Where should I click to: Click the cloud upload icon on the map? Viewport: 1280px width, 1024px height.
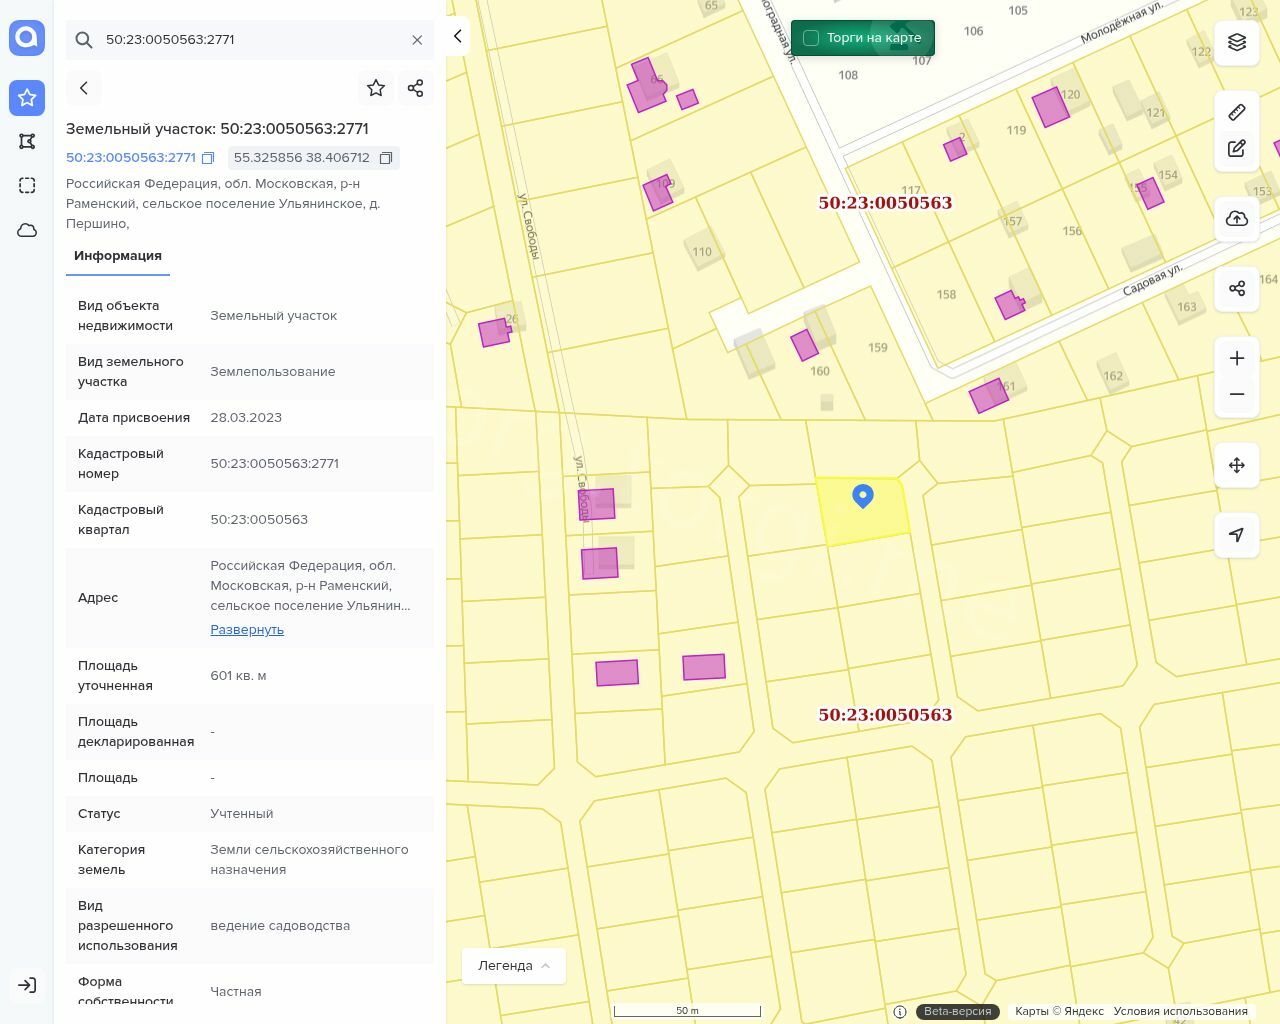[1237, 219]
